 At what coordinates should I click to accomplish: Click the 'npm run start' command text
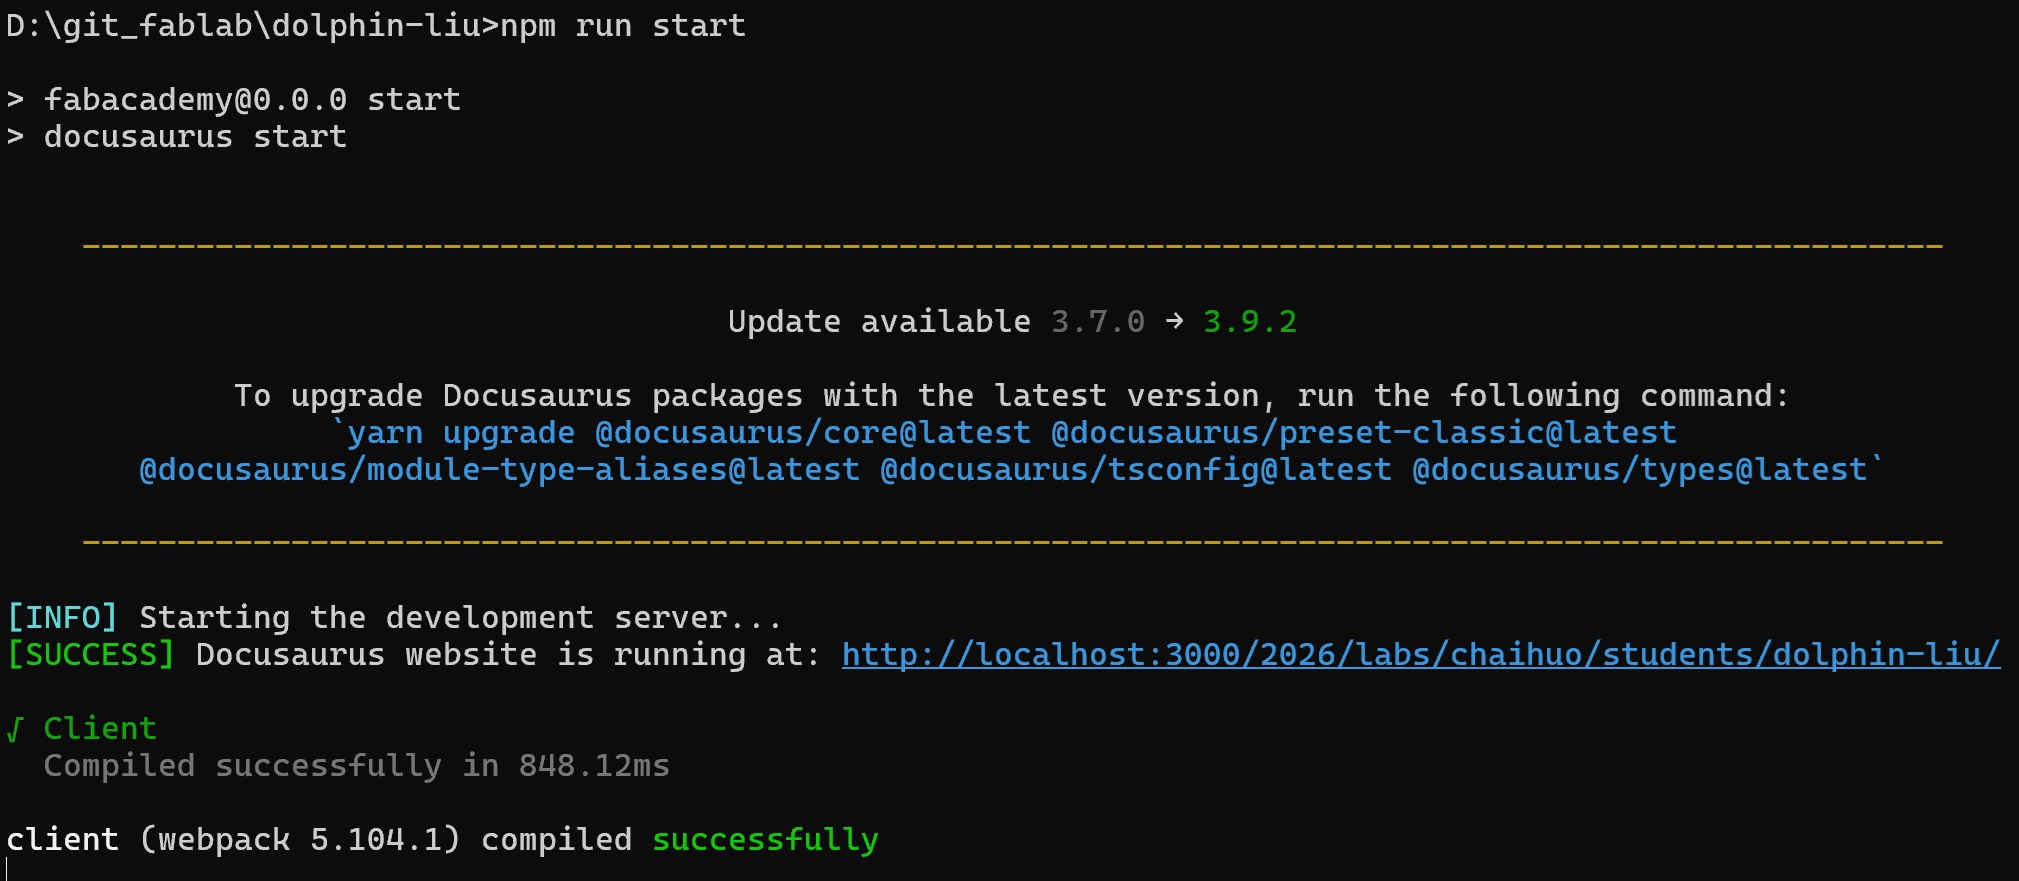pos(622,26)
